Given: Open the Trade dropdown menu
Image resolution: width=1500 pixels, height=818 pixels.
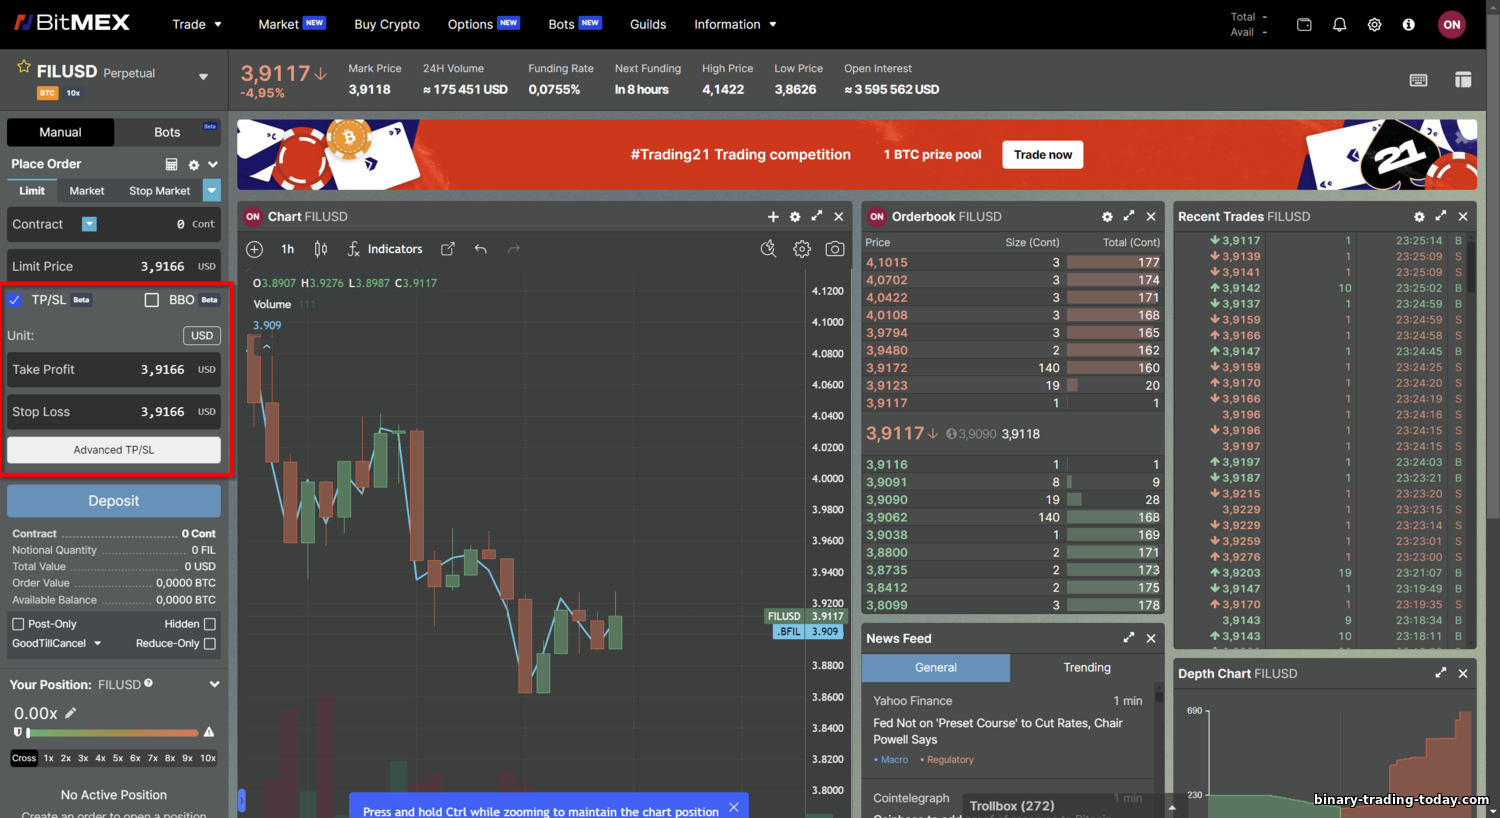Looking at the screenshot, I should (197, 25).
